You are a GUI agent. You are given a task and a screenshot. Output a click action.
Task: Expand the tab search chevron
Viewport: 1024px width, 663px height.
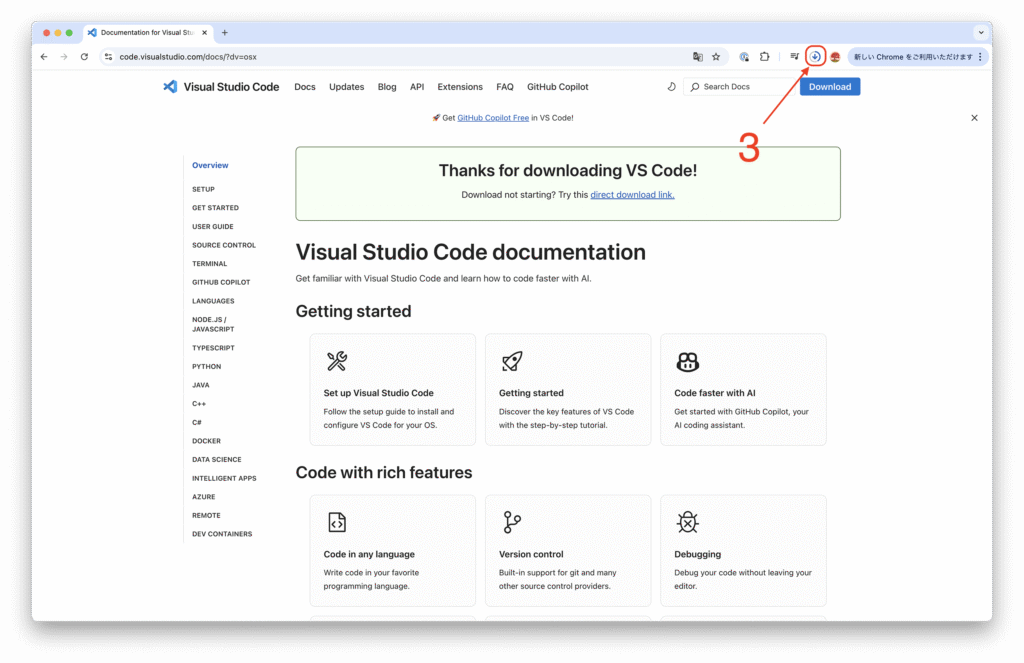pos(981,32)
